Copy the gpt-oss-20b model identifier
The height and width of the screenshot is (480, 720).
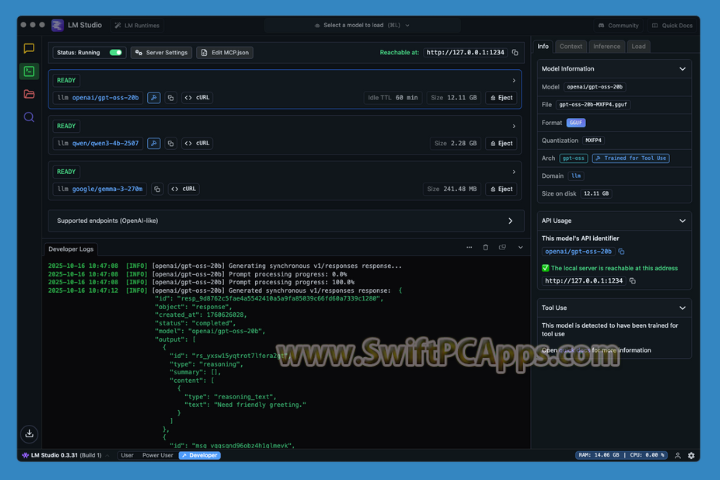pyautogui.click(x=171, y=97)
